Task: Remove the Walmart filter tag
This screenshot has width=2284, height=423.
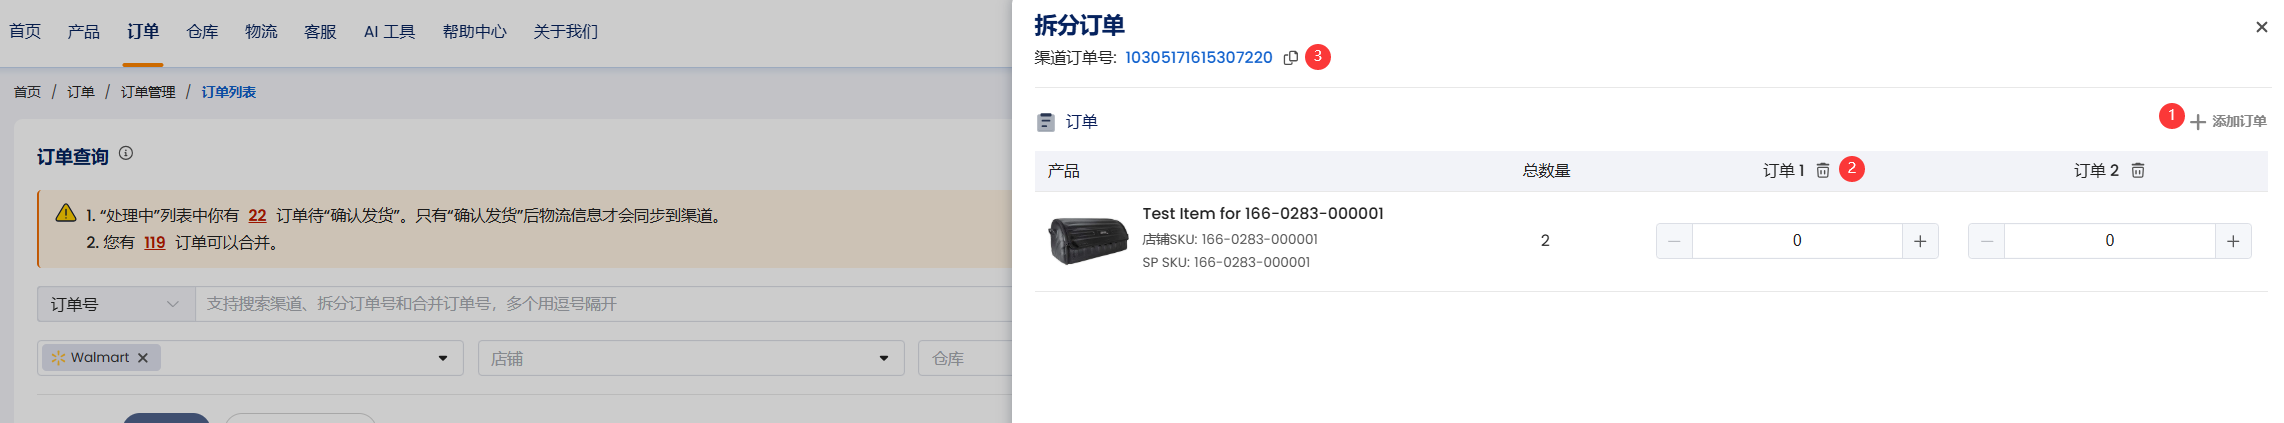Action: pos(143,358)
